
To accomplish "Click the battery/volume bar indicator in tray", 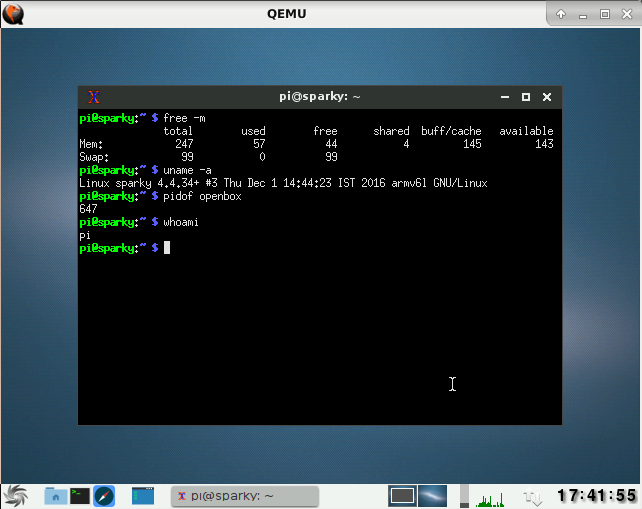I will point(464,496).
